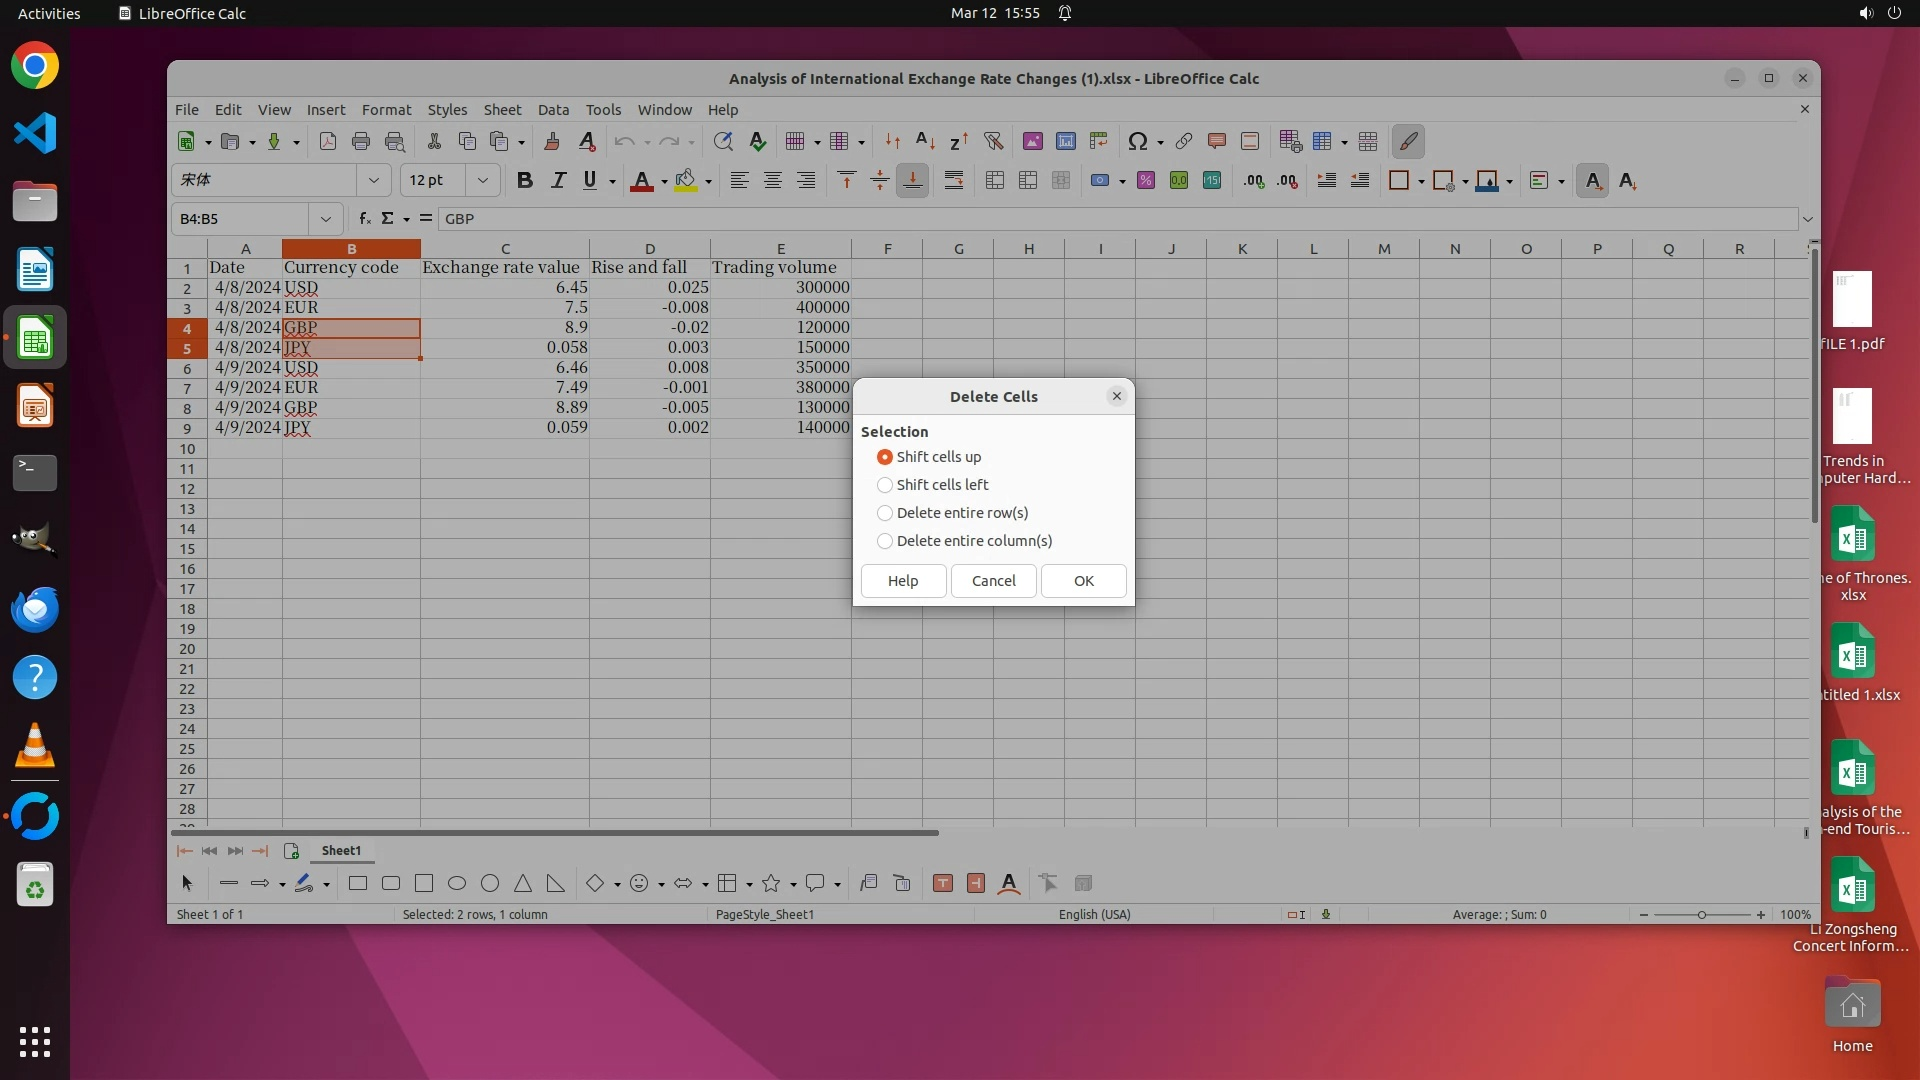1920x1080 pixels.
Task: Click the Italic formatting icon
Action: (x=558, y=181)
